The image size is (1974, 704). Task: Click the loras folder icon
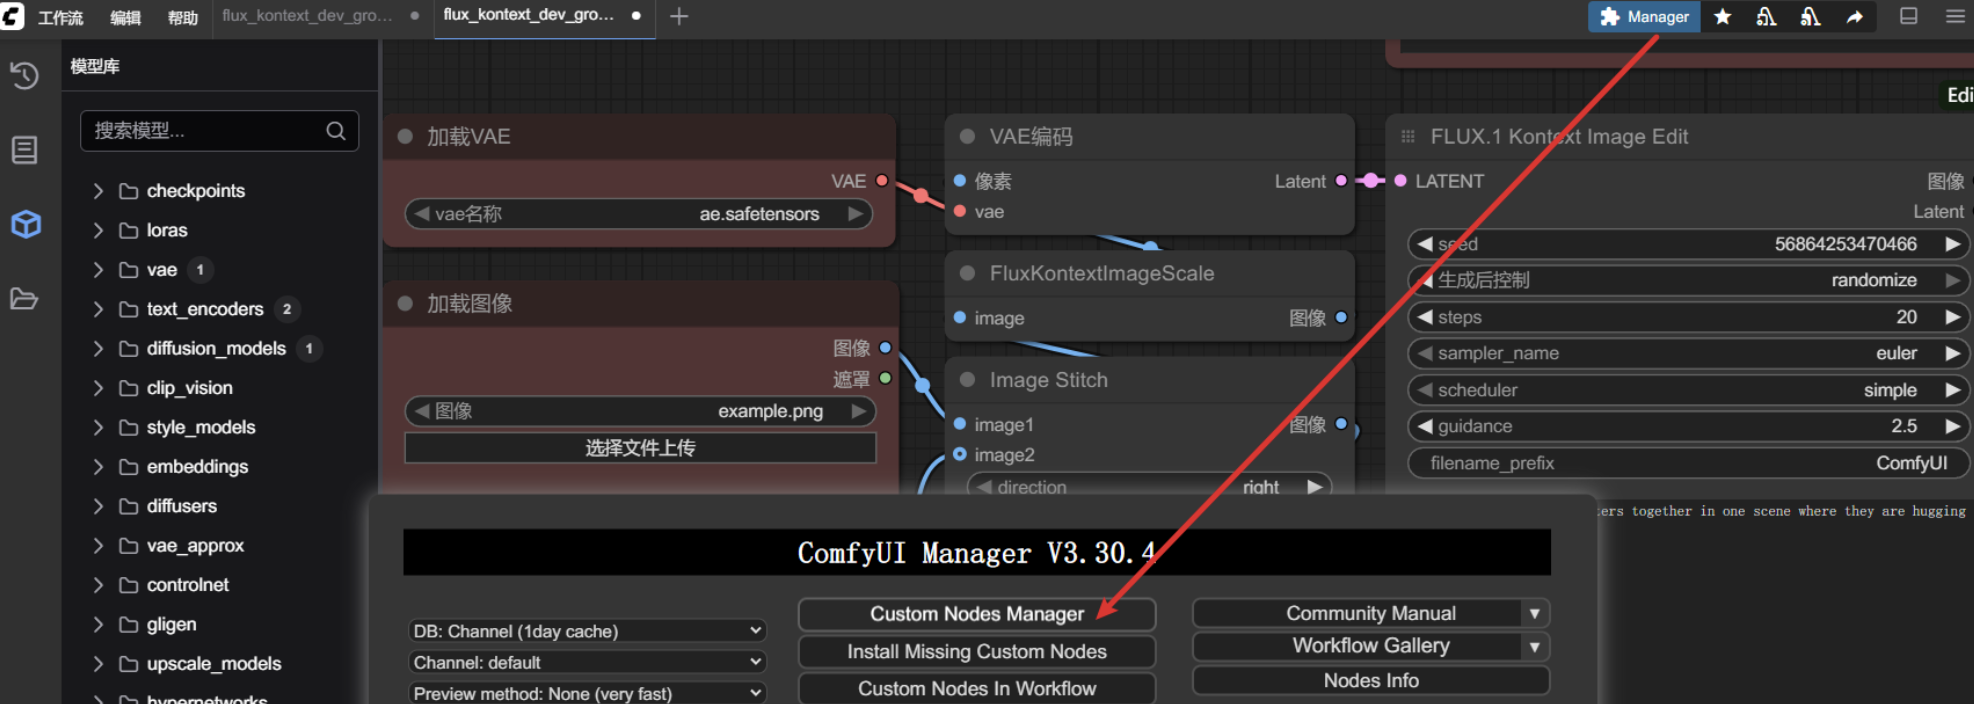coord(128,231)
